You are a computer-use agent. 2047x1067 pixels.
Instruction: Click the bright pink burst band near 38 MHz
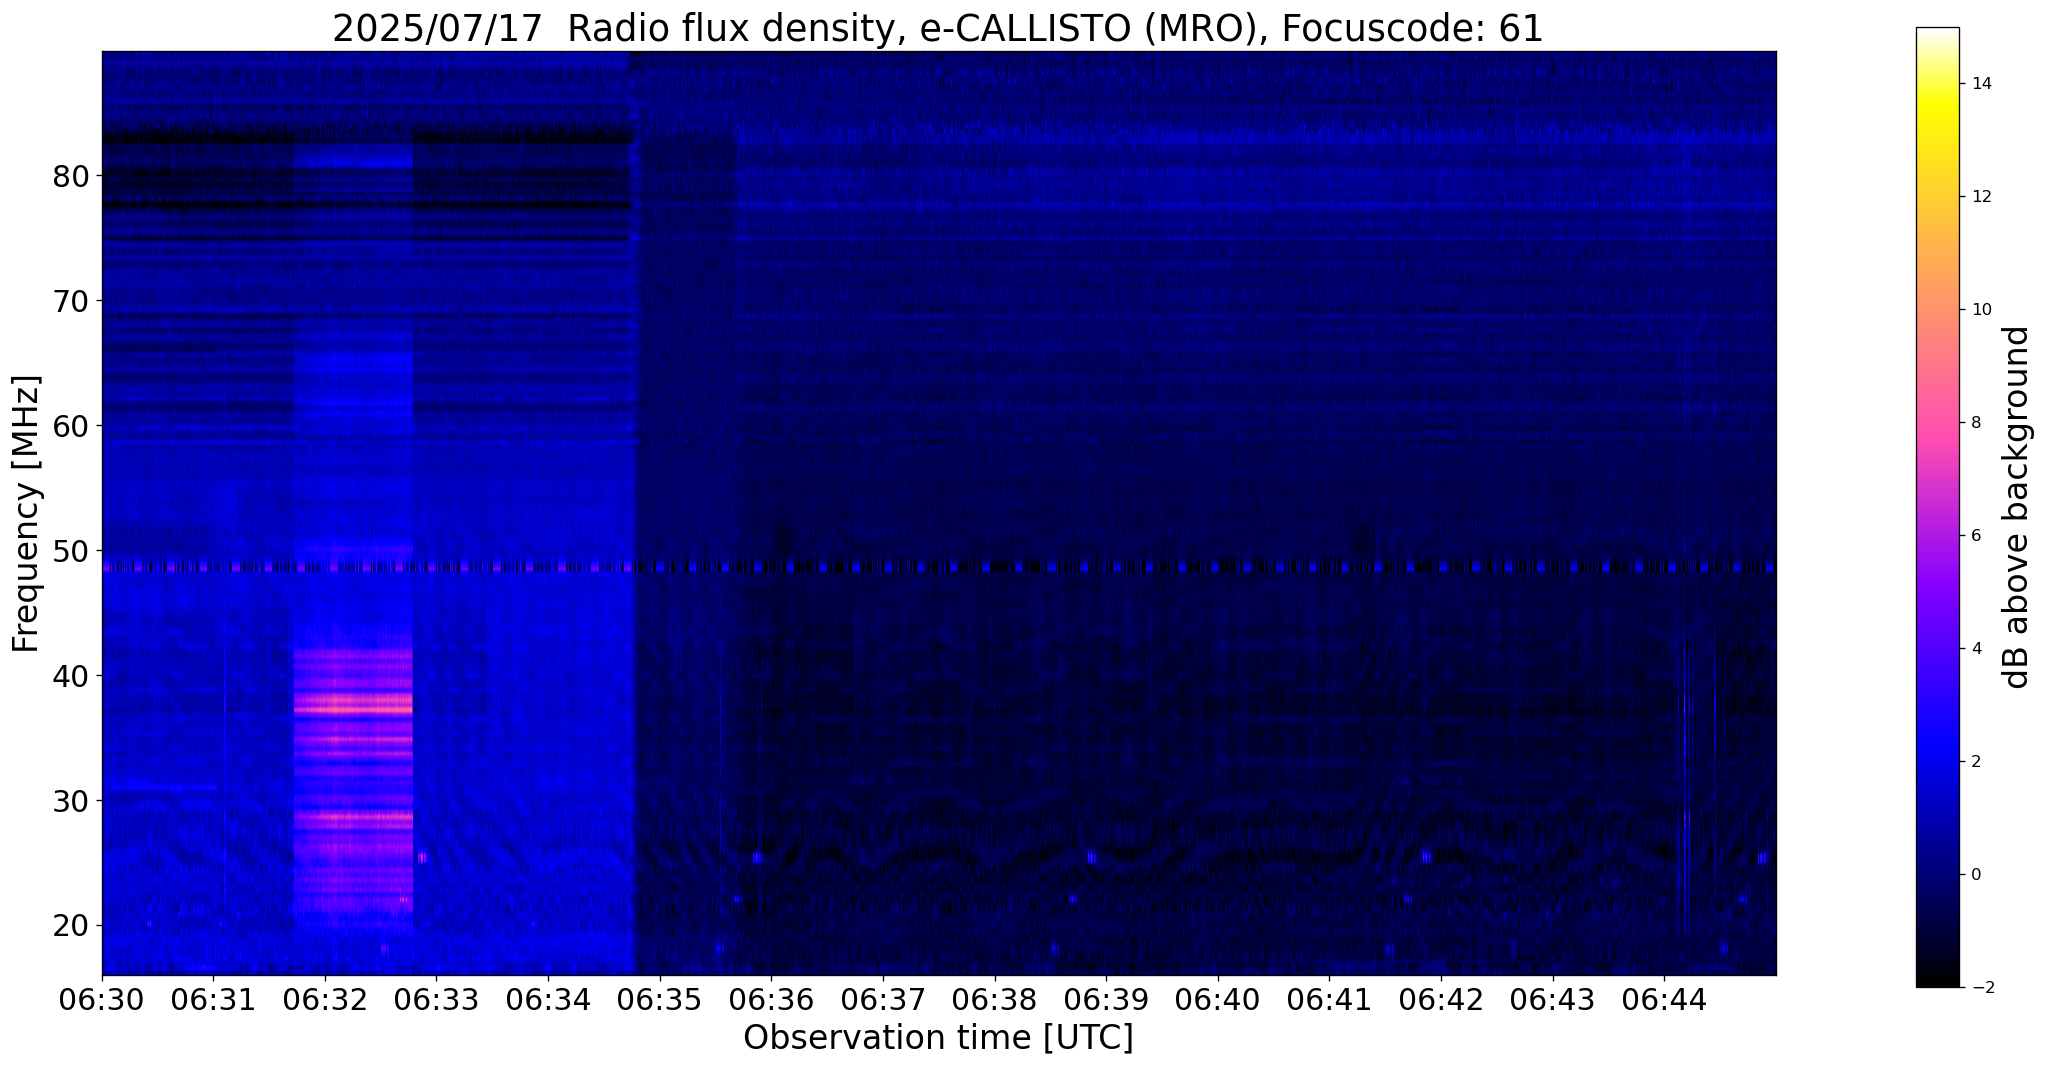353,703
